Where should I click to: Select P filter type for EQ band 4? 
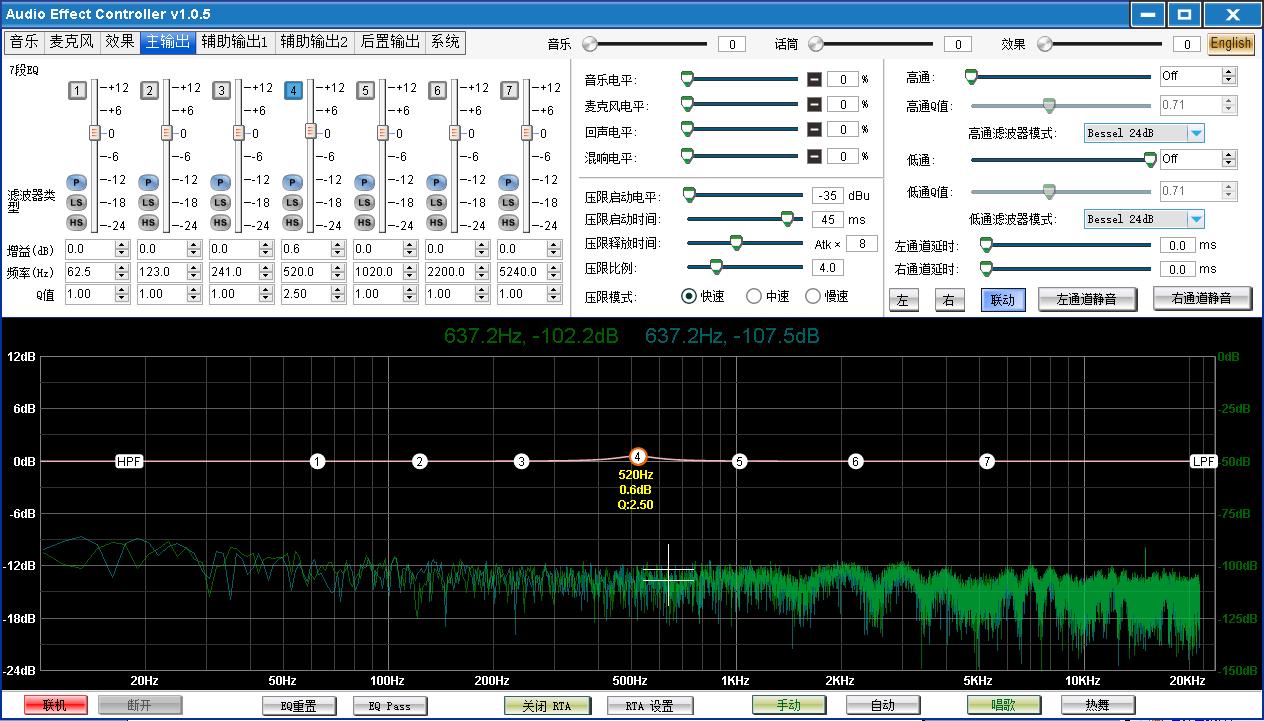[x=292, y=182]
